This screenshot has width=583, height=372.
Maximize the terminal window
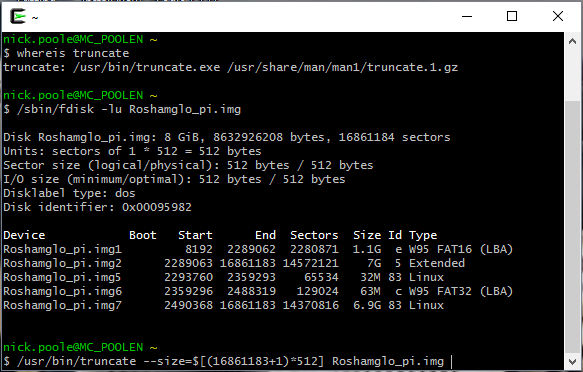pos(512,16)
